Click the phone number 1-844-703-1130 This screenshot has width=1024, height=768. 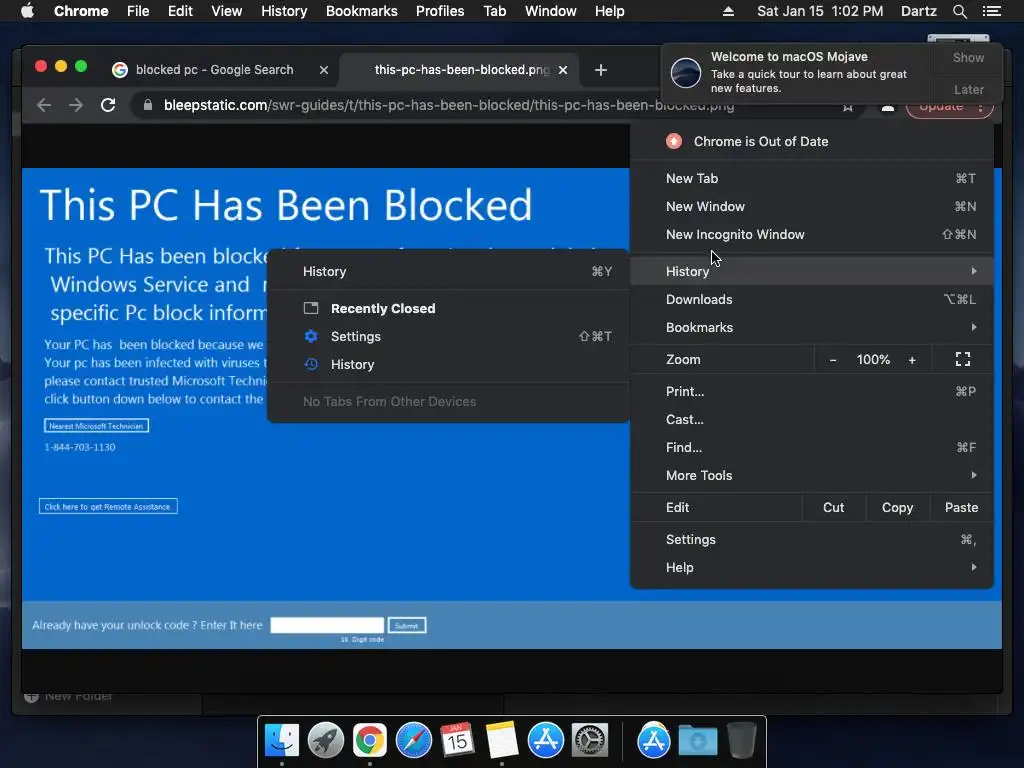80,447
